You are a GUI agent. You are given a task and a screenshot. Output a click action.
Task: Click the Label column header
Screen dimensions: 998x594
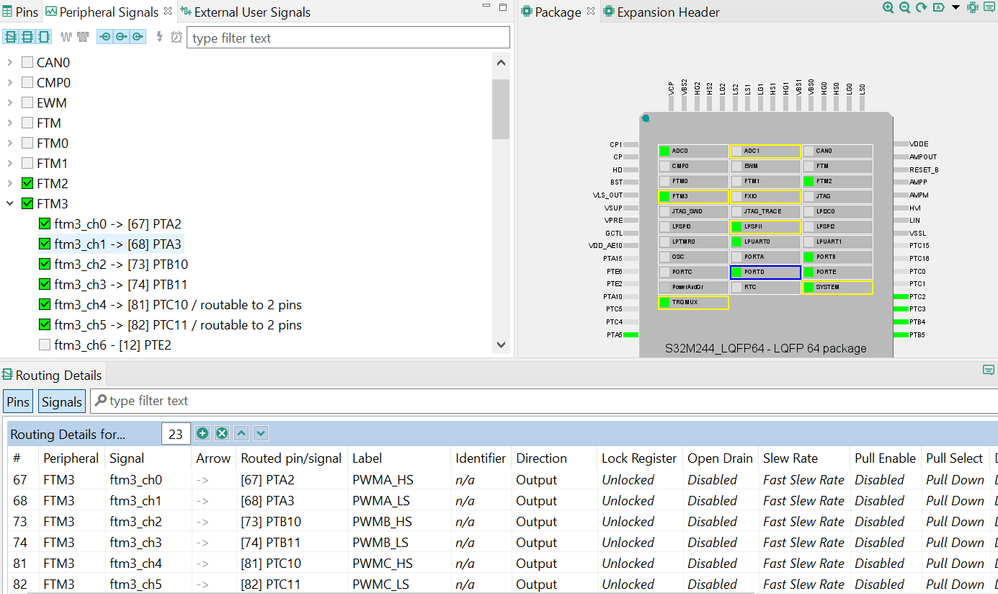point(367,458)
